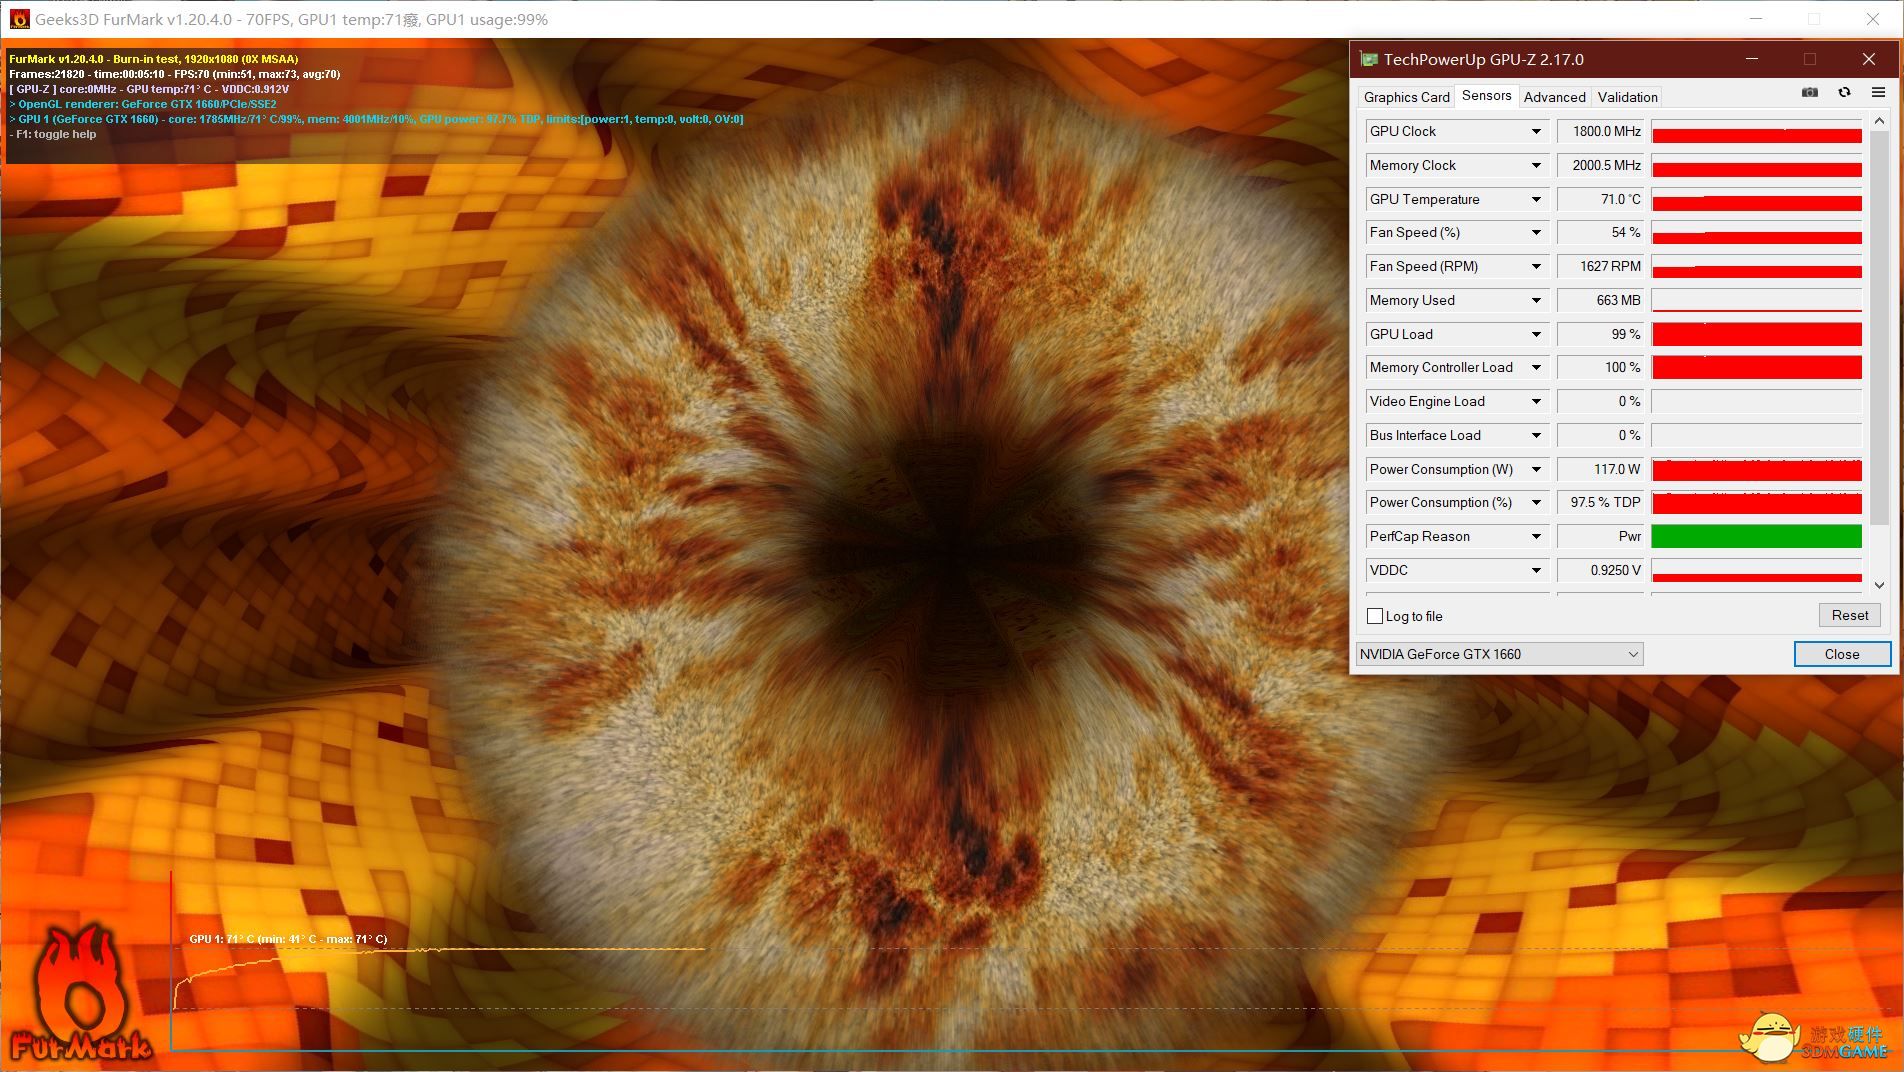This screenshot has height=1072, width=1904.
Task: Expand the Memory Used sensor dropdown
Action: [1536, 300]
